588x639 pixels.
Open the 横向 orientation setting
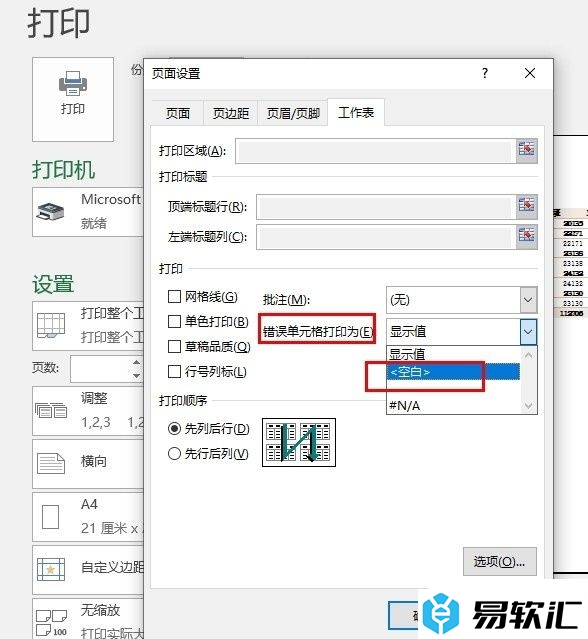click(x=88, y=463)
